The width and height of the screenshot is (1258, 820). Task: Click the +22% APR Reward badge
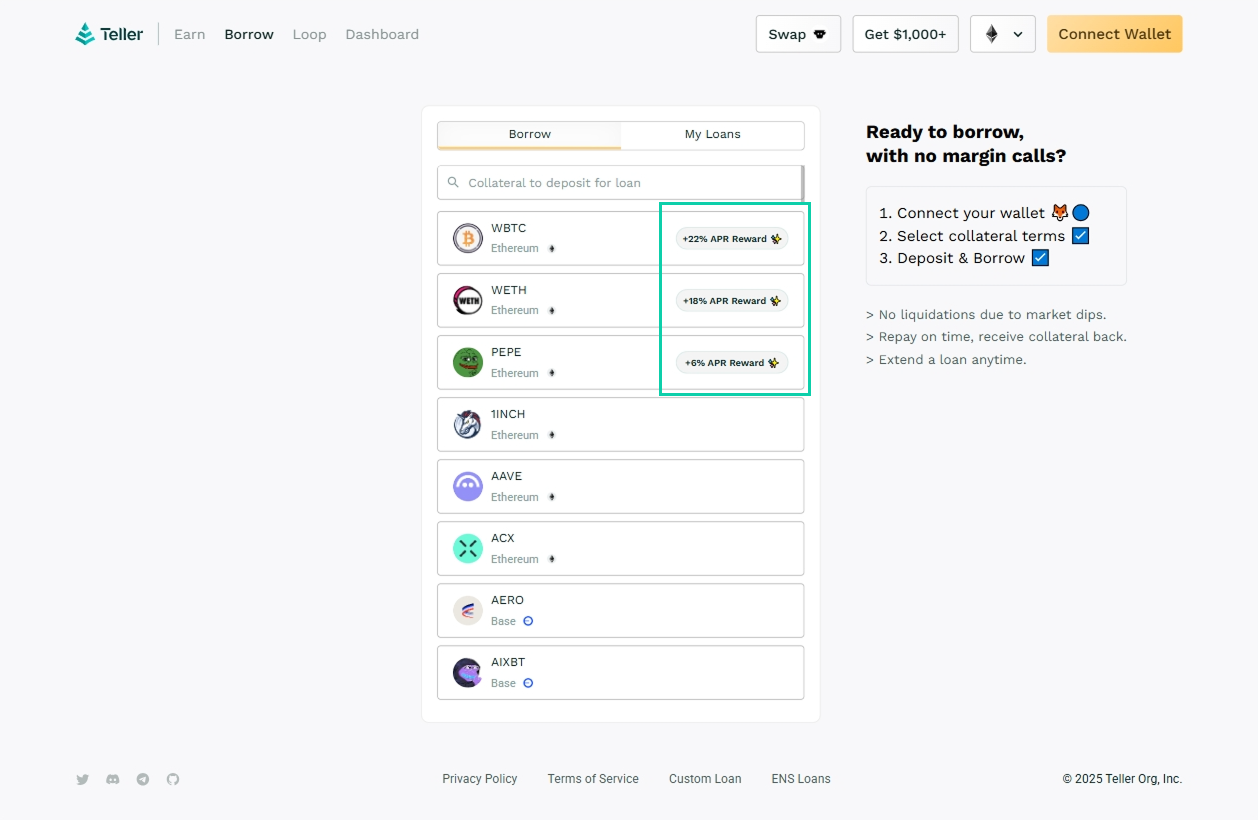click(x=732, y=239)
